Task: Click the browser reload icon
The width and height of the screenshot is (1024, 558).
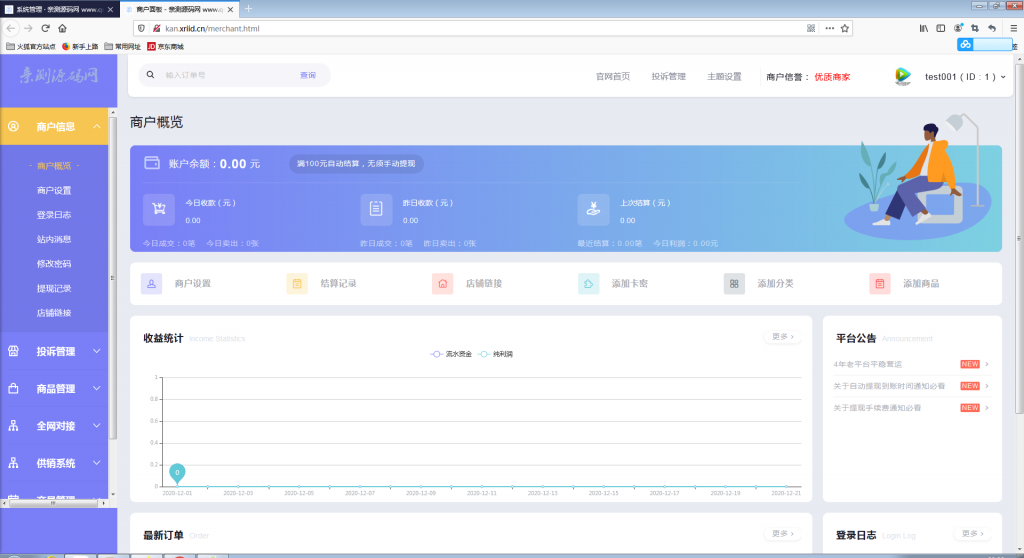Action: 45,28
